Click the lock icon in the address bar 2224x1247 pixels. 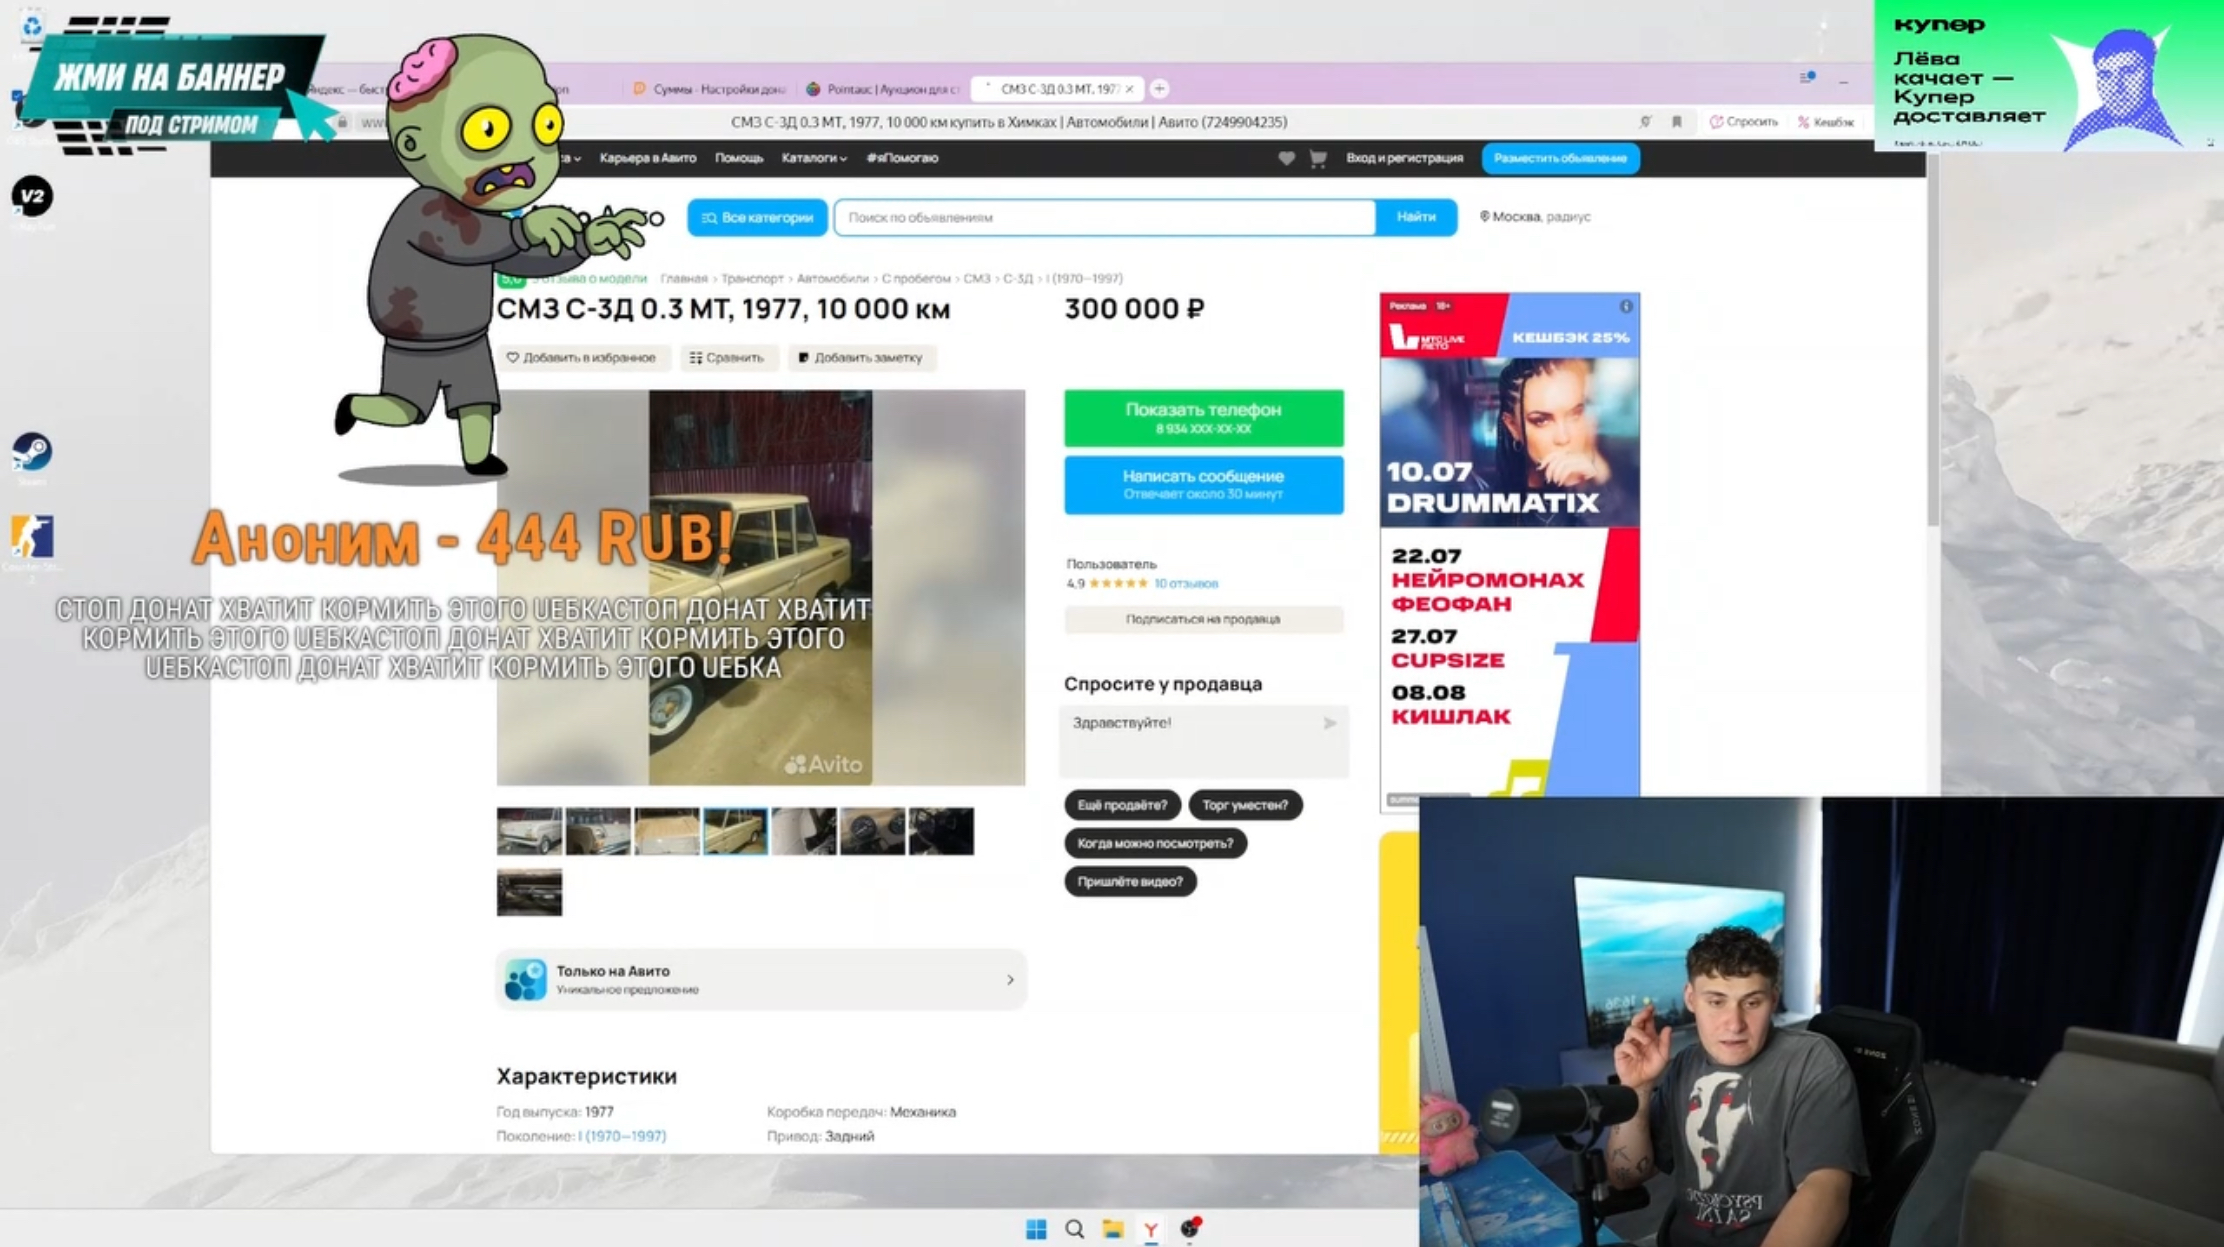pyautogui.click(x=342, y=122)
